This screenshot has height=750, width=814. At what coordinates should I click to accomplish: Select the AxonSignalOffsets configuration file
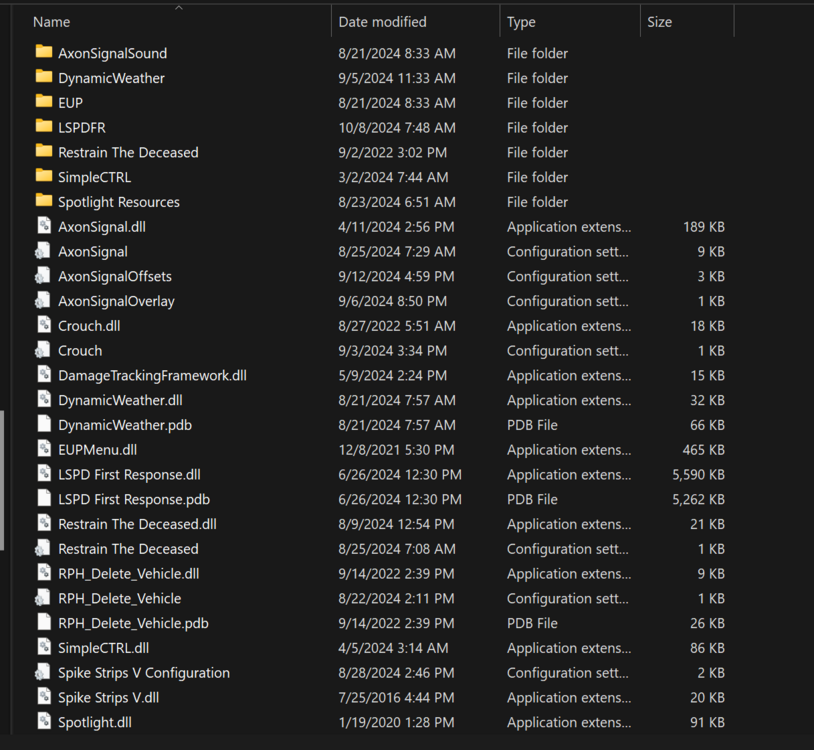pyautogui.click(x=44, y=276)
